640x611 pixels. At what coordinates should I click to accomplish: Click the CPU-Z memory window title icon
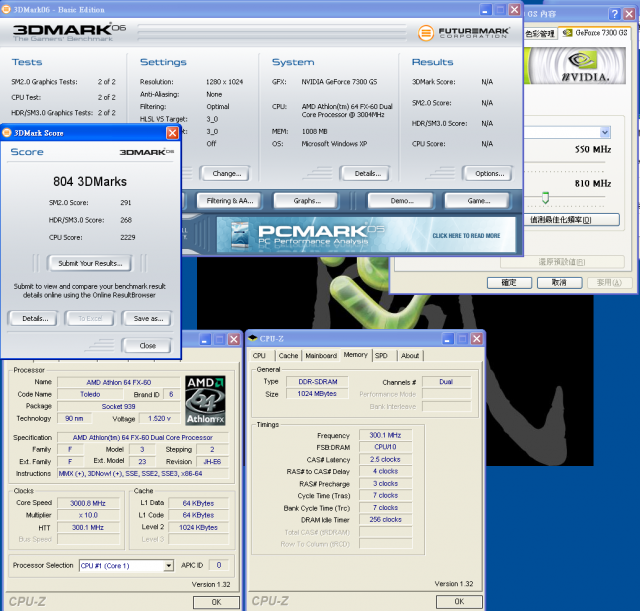click(x=253, y=338)
